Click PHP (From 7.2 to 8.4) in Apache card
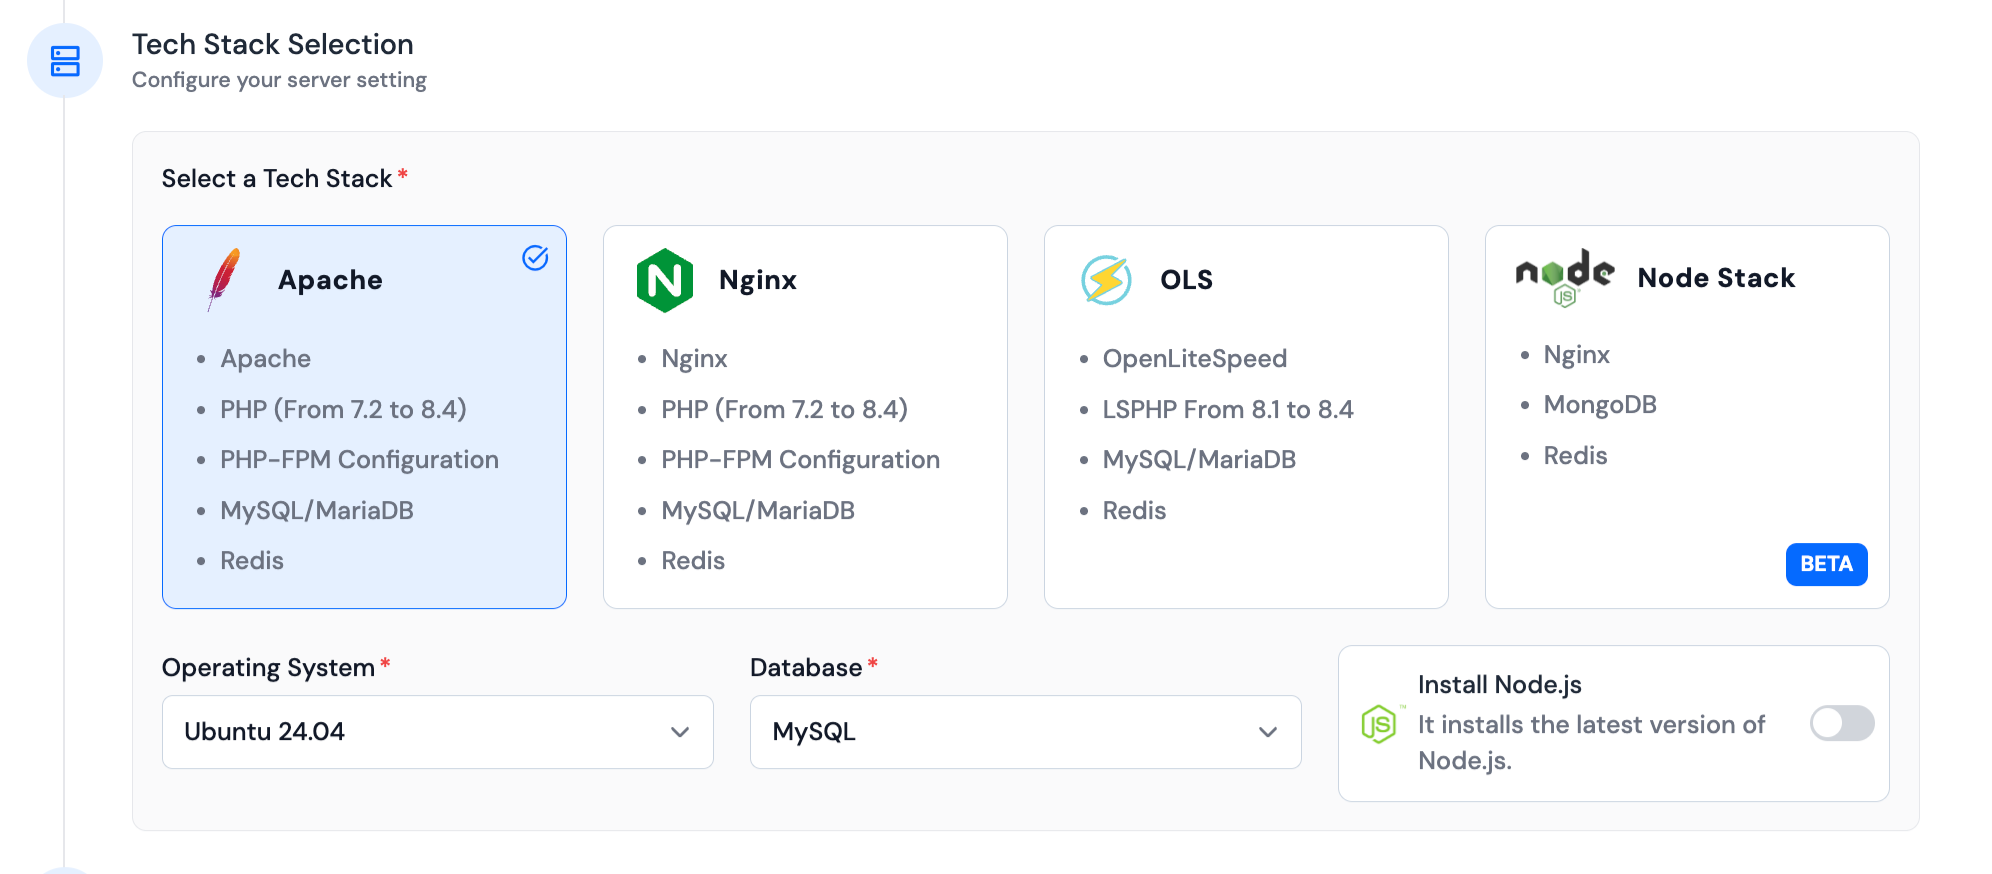 pyautogui.click(x=343, y=409)
